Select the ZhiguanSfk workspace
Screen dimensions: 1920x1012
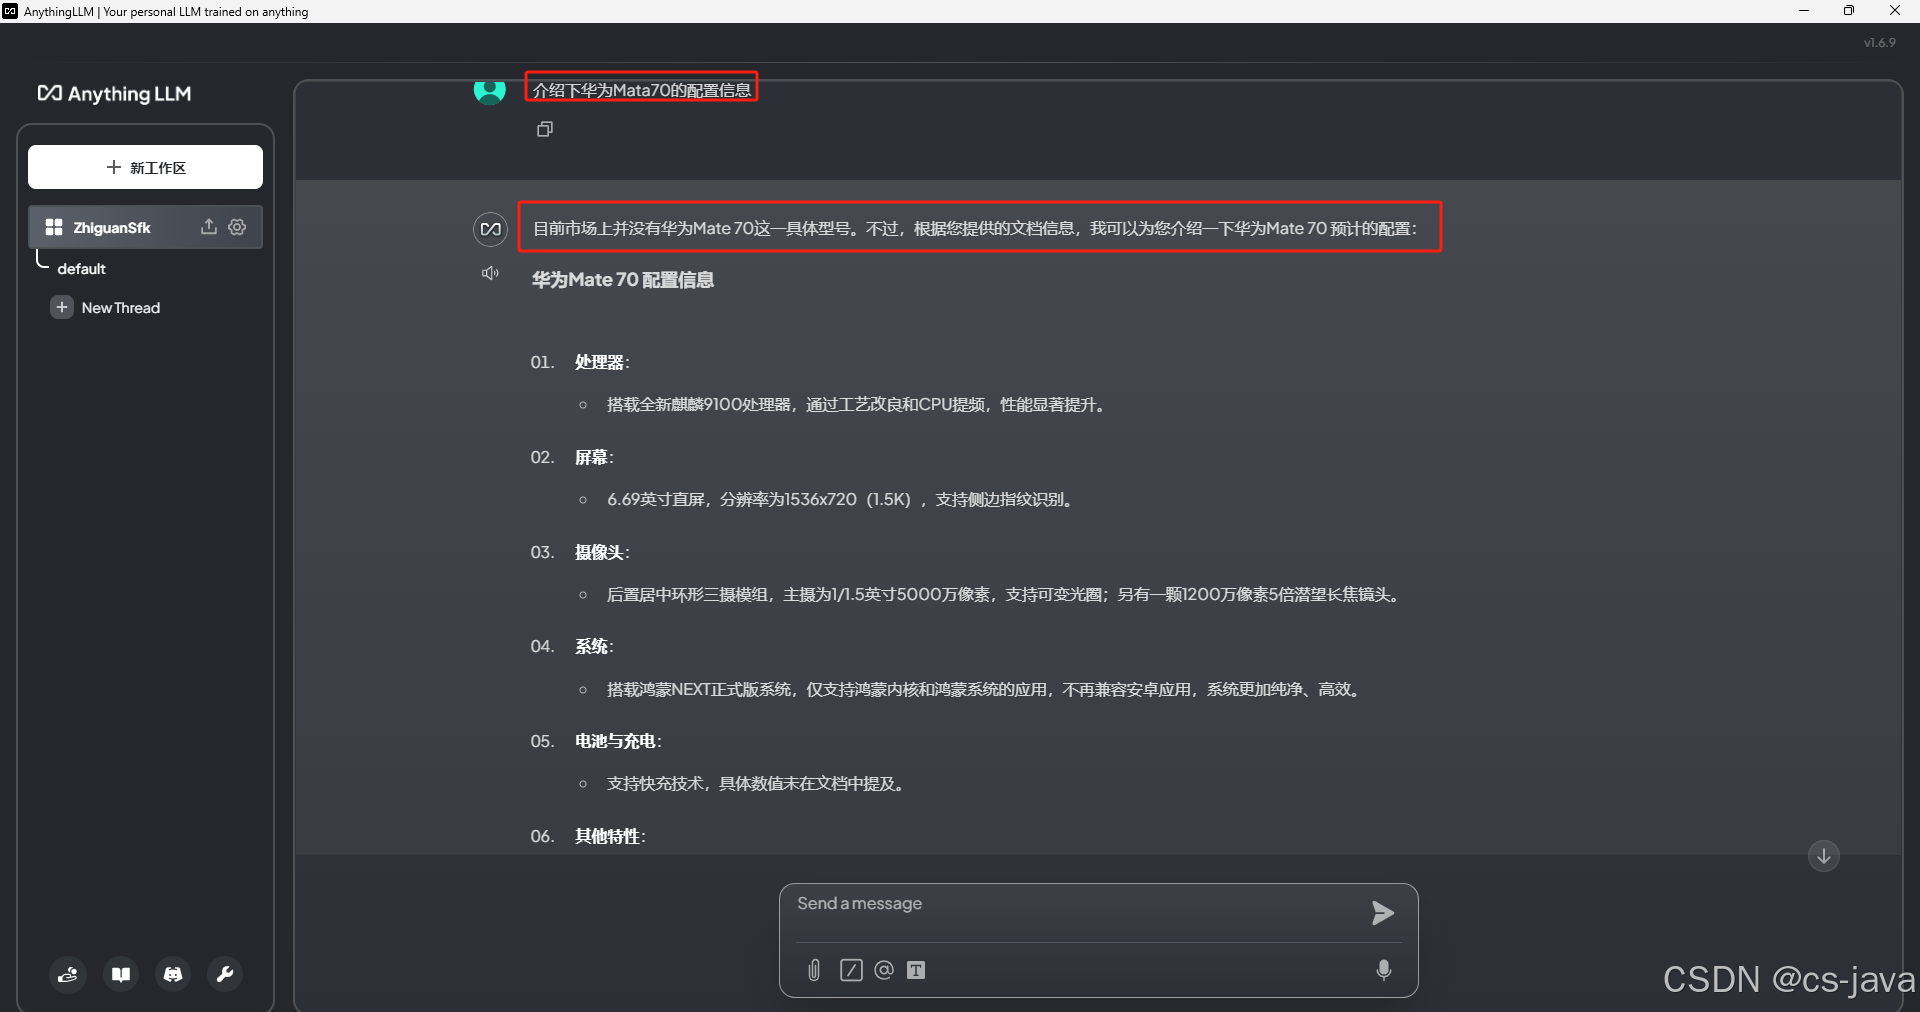pyautogui.click(x=112, y=228)
